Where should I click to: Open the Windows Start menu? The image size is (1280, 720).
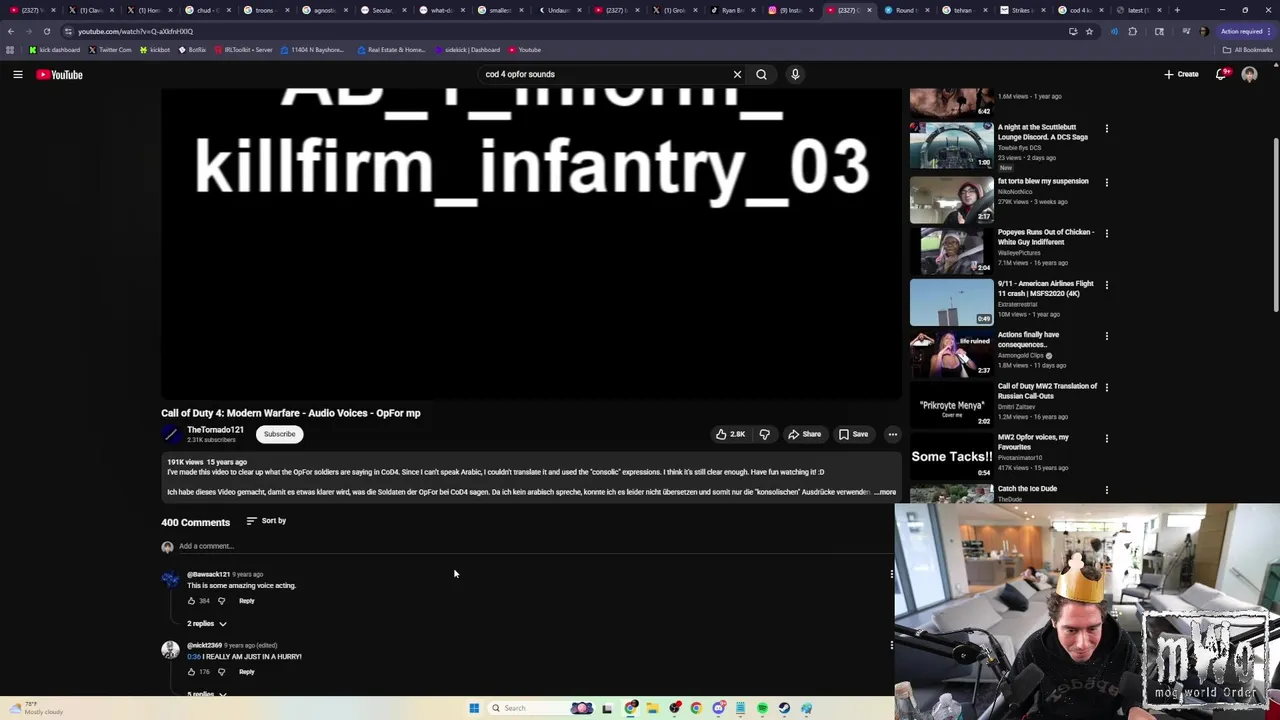(x=474, y=708)
